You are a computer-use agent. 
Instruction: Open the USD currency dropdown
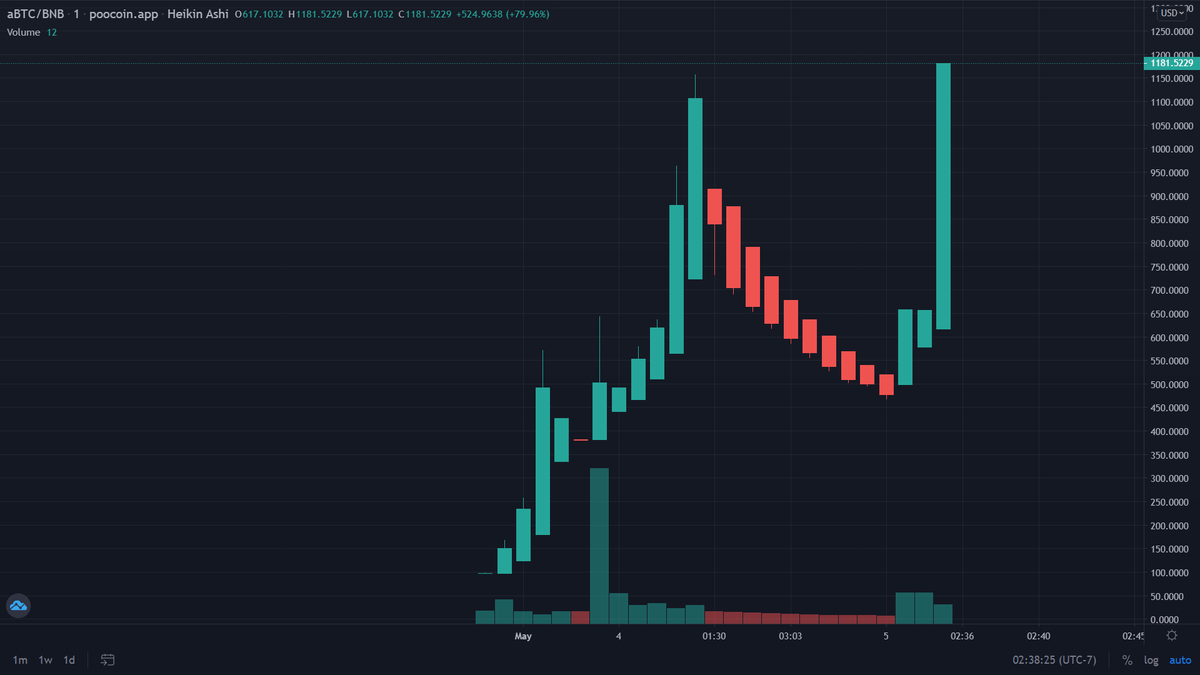[1172, 11]
